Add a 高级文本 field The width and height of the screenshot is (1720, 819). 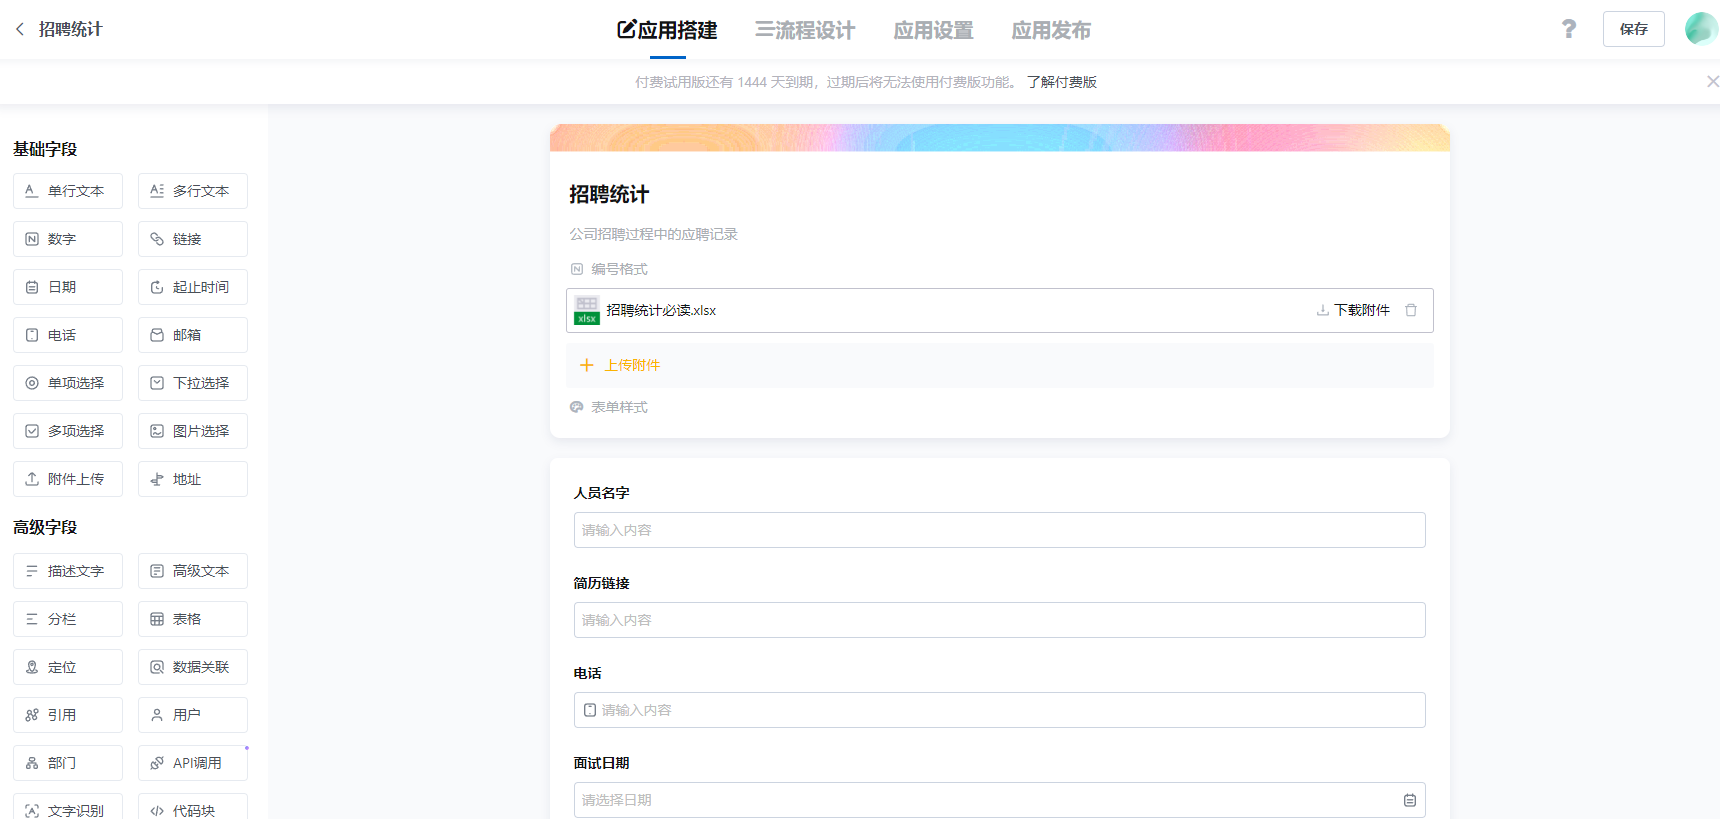click(x=193, y=571)
